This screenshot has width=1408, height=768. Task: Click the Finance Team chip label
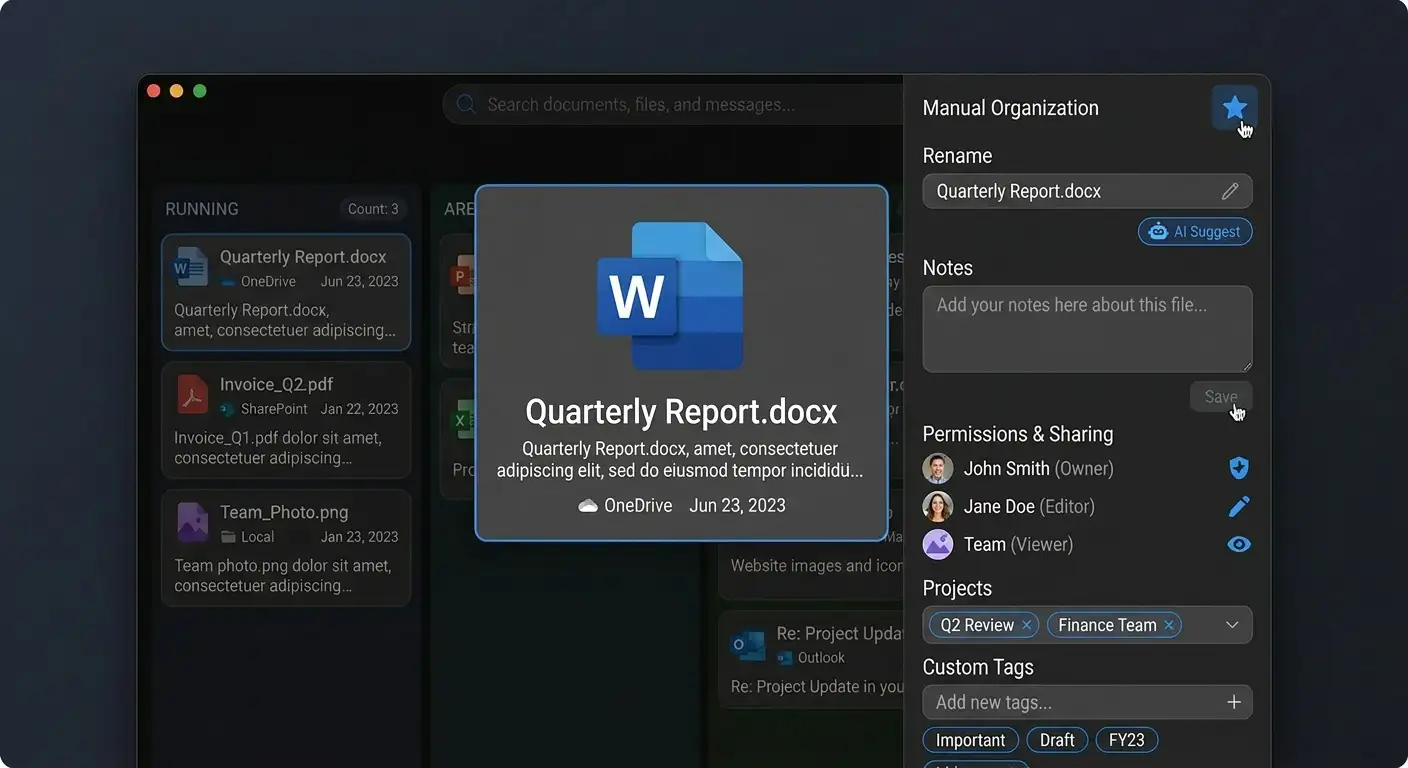[1107, 625]
